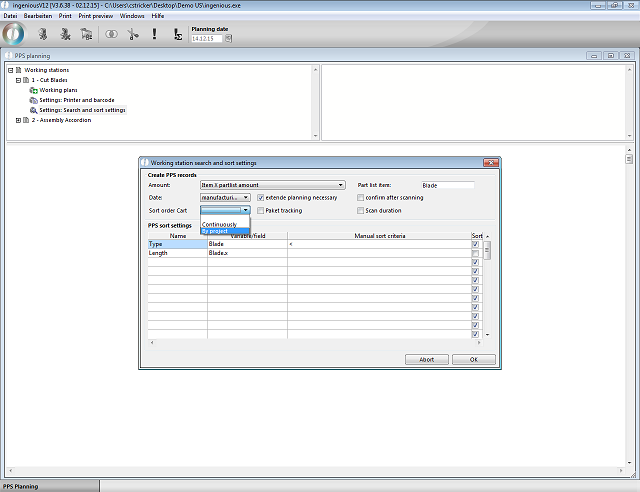The image size is (640, 492).
Task: Untick extende planning necessary checkbox
Action: point(260,198)
